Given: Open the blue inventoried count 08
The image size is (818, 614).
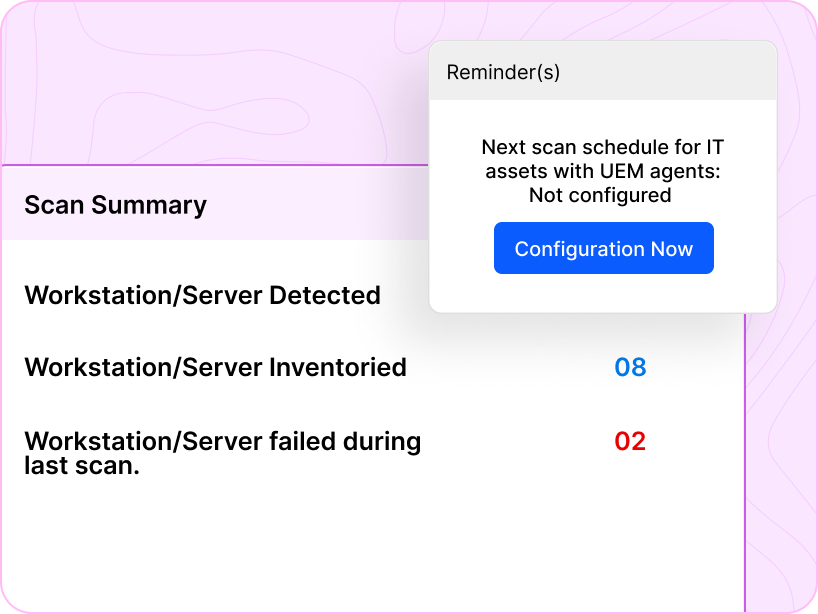Looking at the screenshot, I should coord(630,367).
